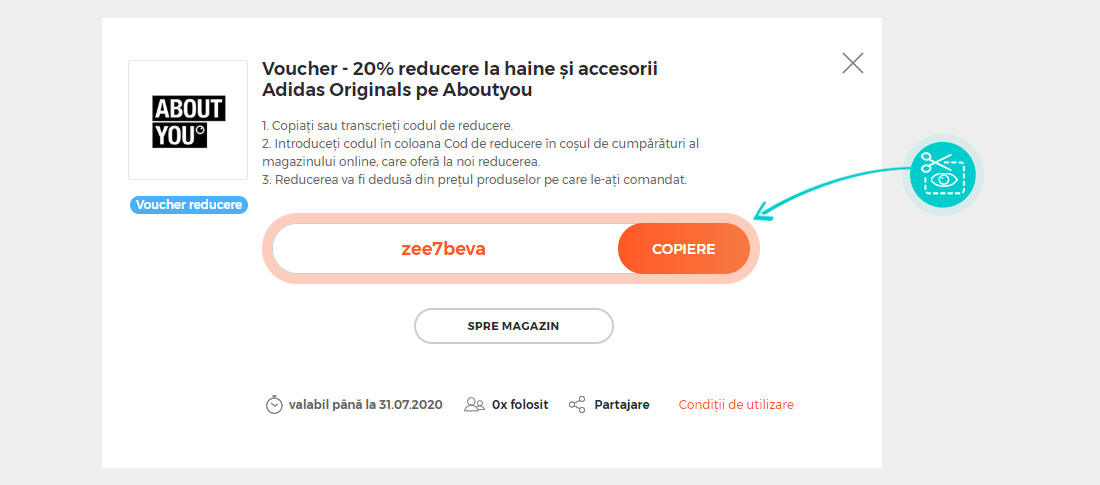Click instruction step 1 about copying code

click(387, 126)
